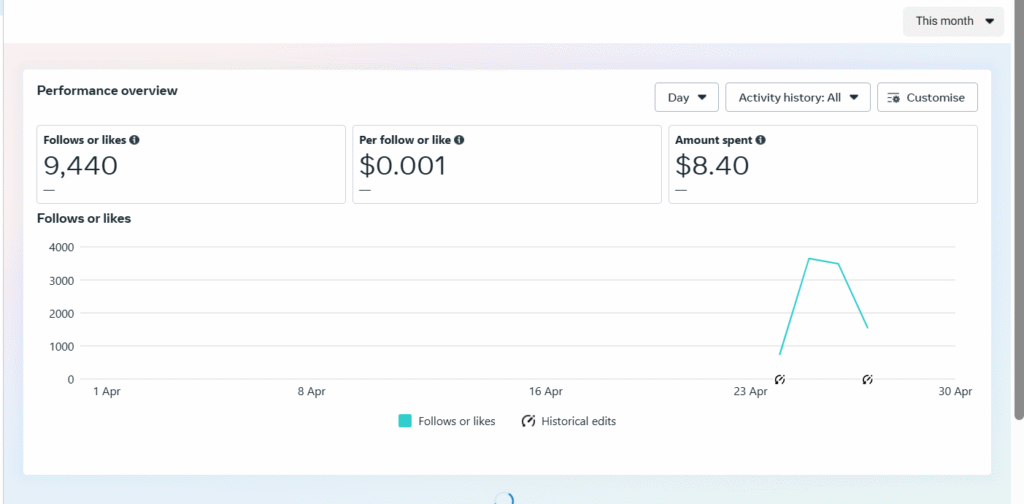Click the teal Follows or likes legend swatch
1024x504 pixels.
405,421
